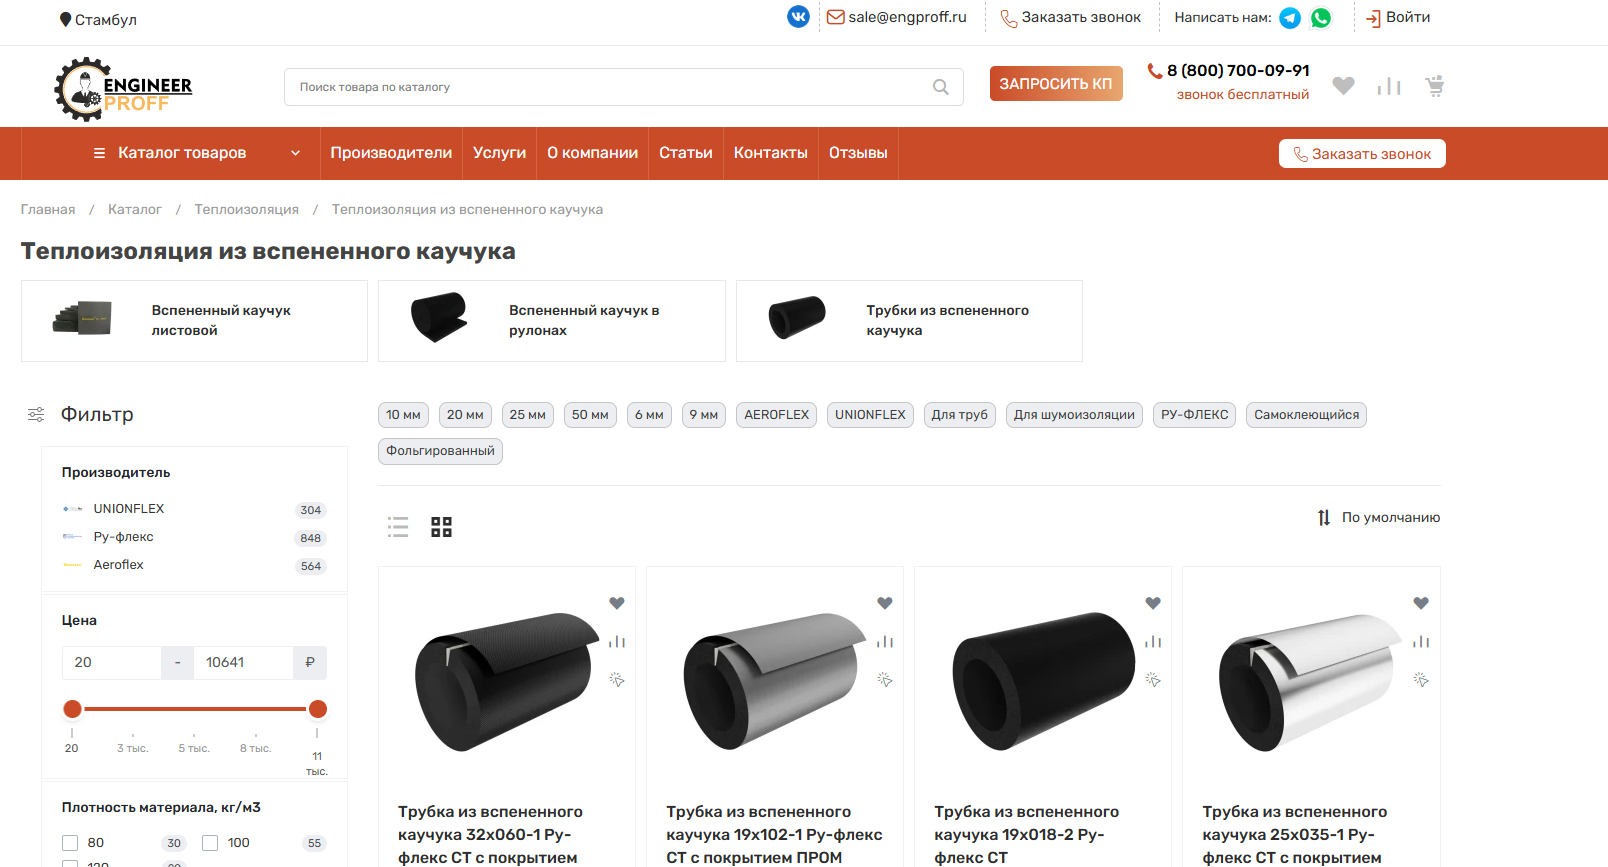
Task: Open the shopping cart icon
Action: point(1435,86)
